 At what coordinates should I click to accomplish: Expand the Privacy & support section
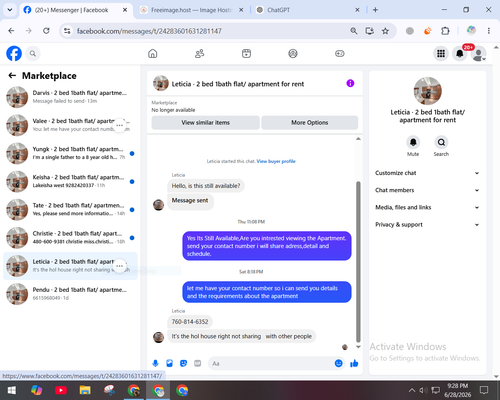pyautogui.click(x=427, y=225)
